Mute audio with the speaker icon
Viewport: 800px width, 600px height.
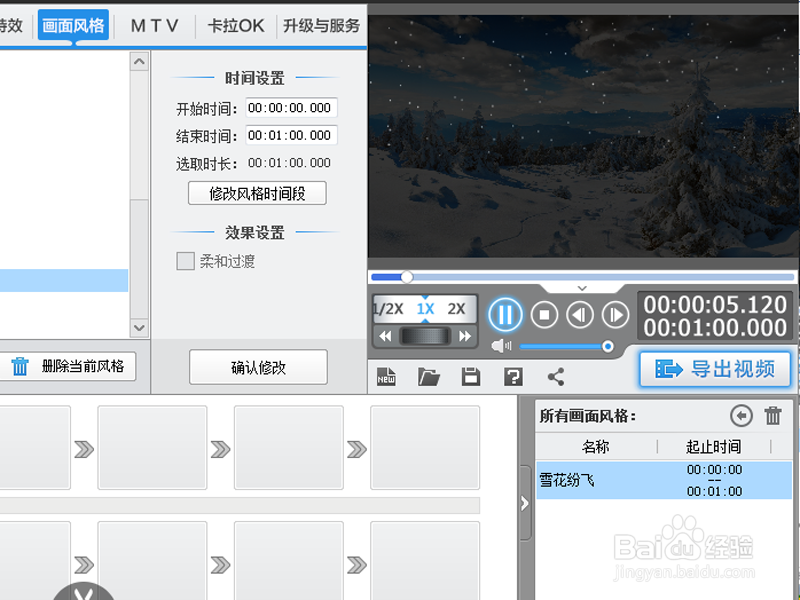(x=501, y=346)
